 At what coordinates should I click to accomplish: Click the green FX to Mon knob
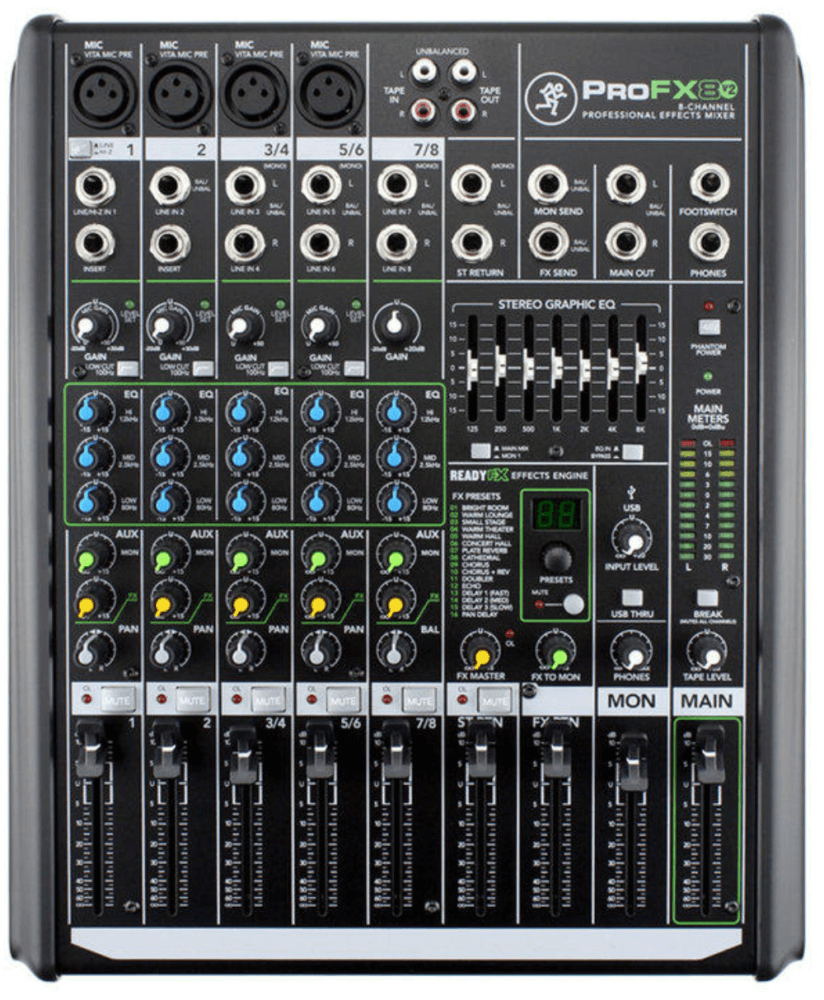[x=557, y=653]
